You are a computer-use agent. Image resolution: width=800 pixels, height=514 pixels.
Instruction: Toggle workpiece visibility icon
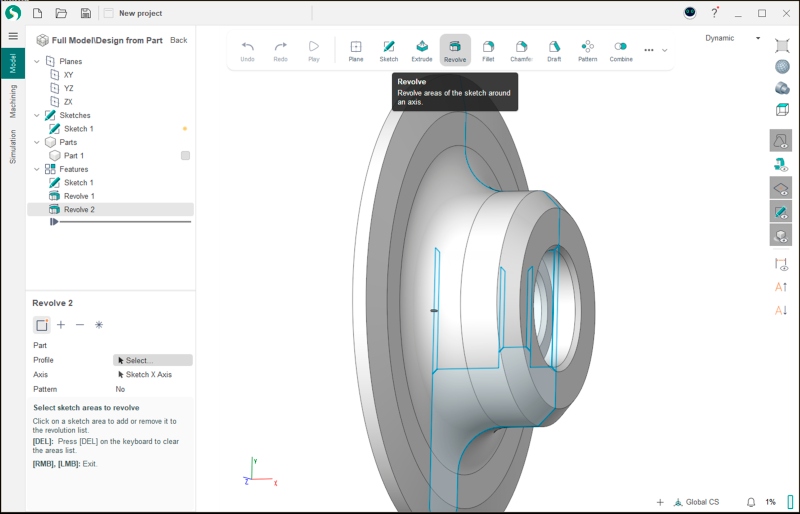781,140
